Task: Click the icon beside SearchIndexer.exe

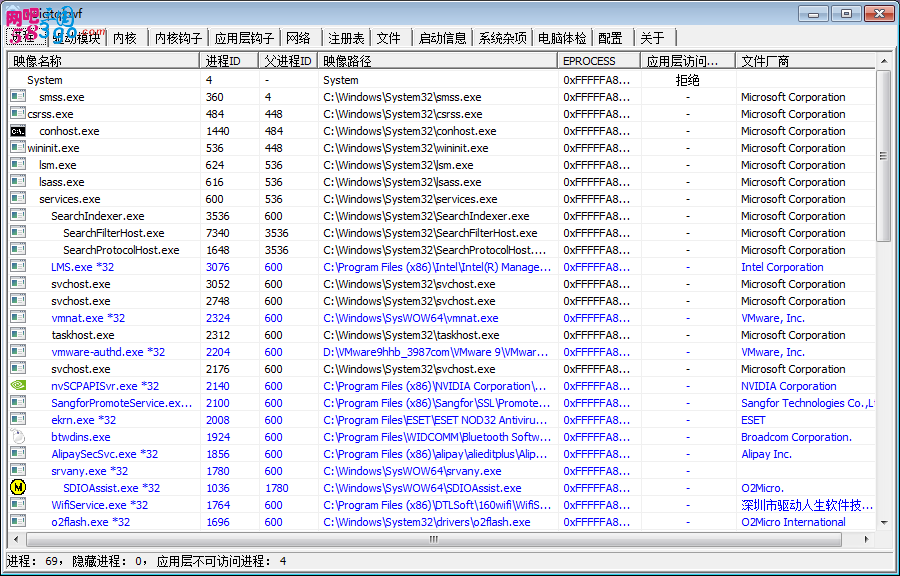Action: 18,216
